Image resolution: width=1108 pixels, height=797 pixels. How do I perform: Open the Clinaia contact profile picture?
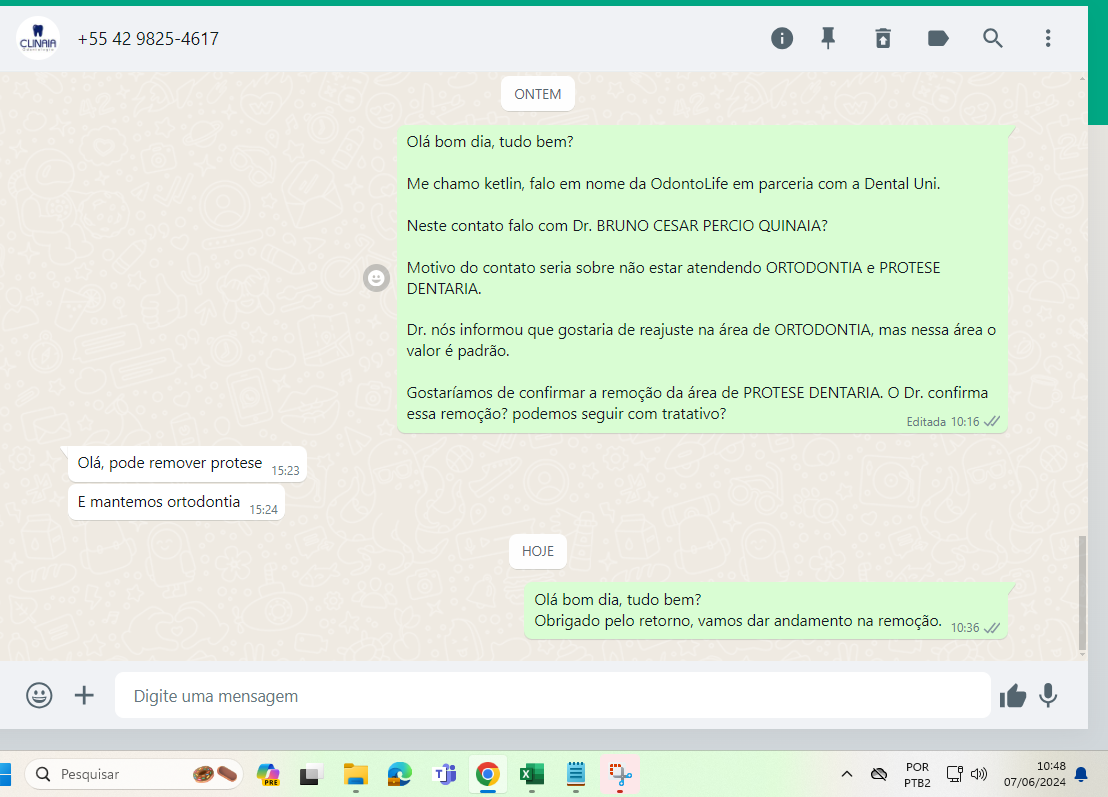tap(38, 38)
